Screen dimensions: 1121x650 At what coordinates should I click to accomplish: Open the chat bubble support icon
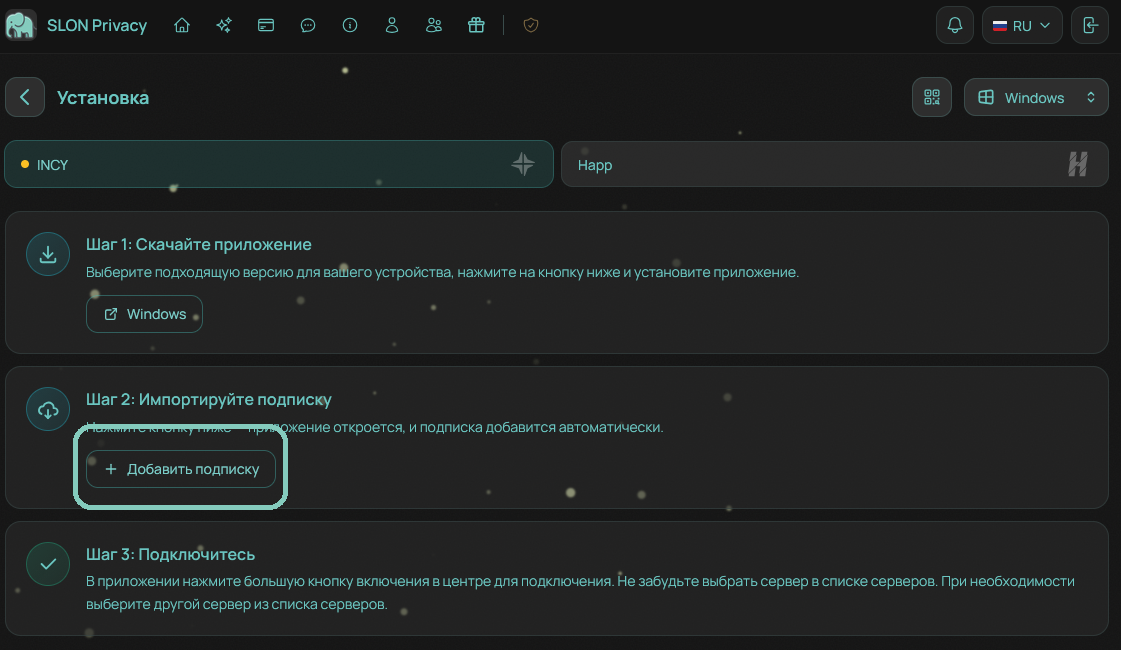tap(308, 25)
